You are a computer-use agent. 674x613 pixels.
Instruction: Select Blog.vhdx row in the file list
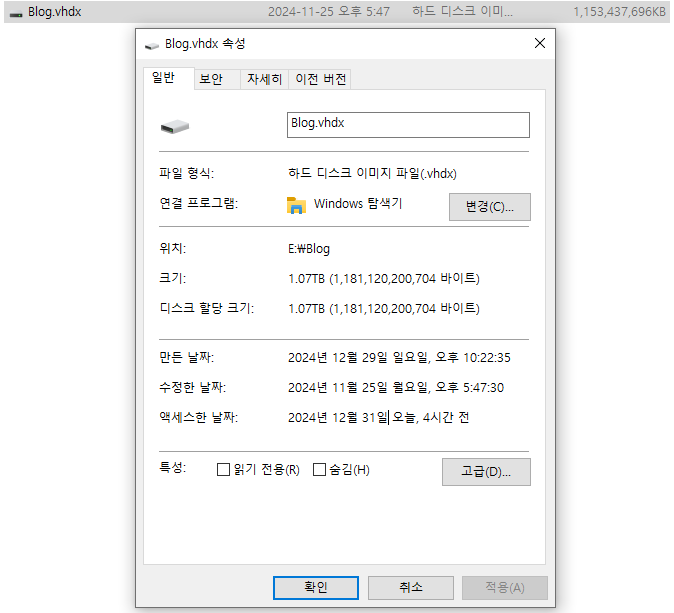[x=337, y=12]
